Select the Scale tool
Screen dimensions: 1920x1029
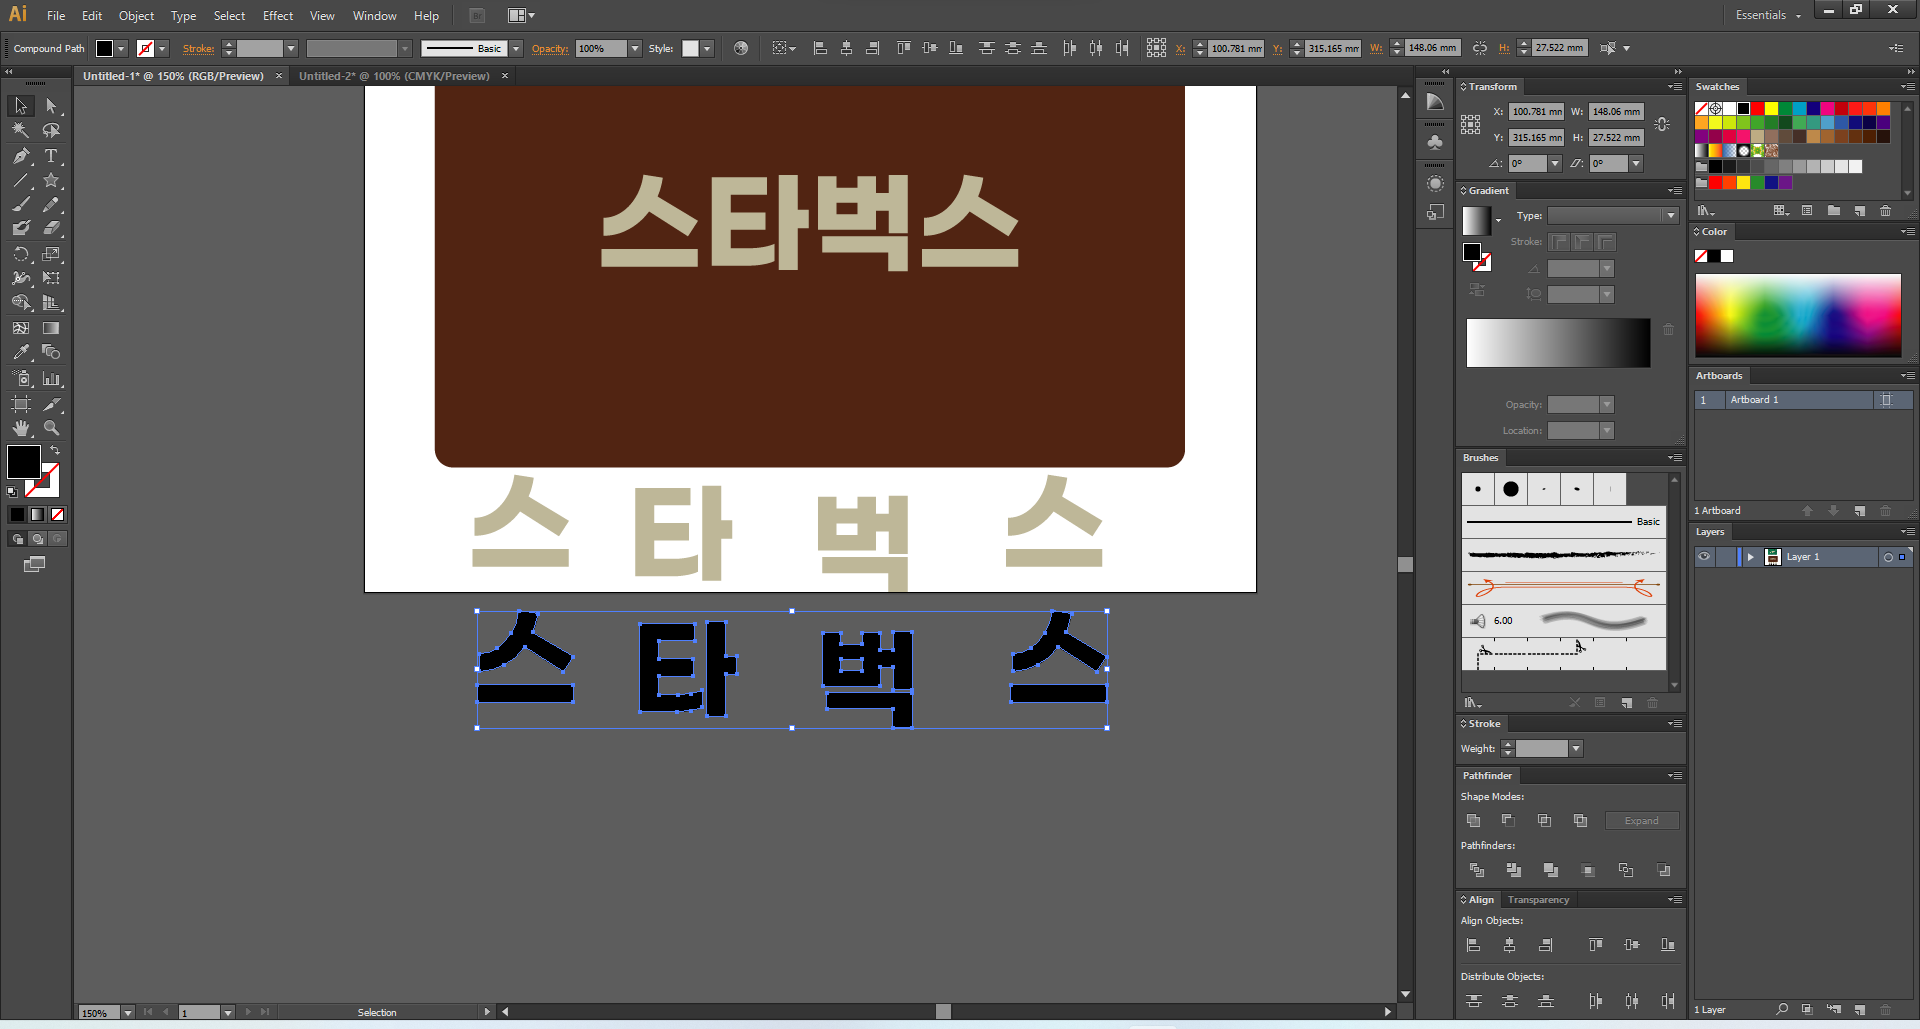coord(51,254)
